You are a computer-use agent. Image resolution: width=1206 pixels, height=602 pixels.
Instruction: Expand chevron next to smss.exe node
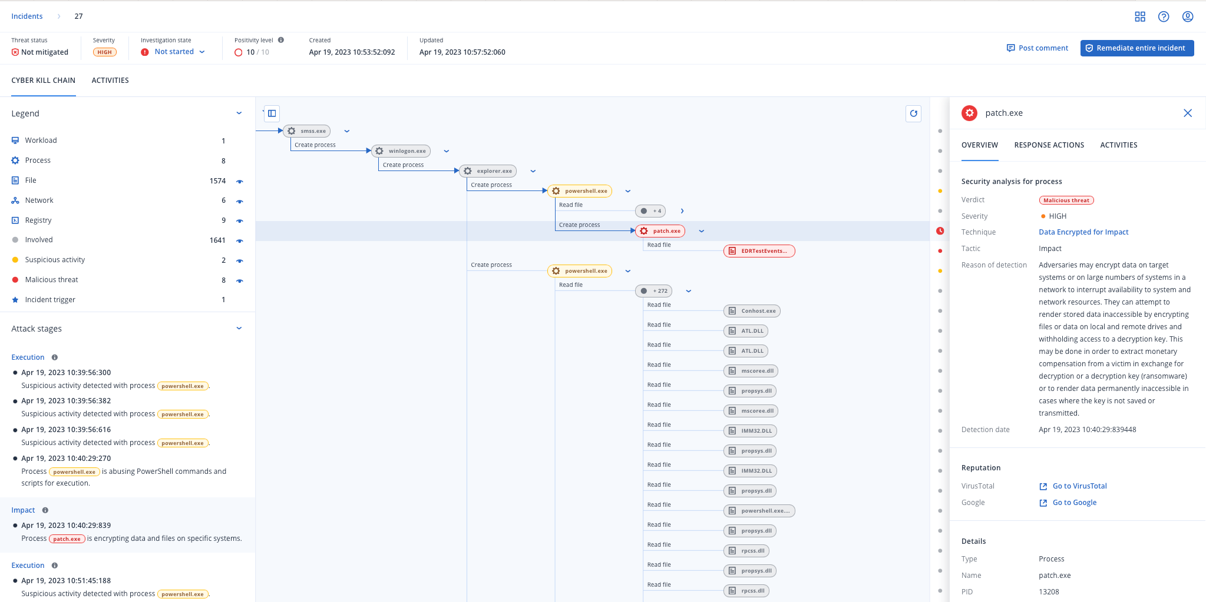pyautogui.click(x=347, y=131)
